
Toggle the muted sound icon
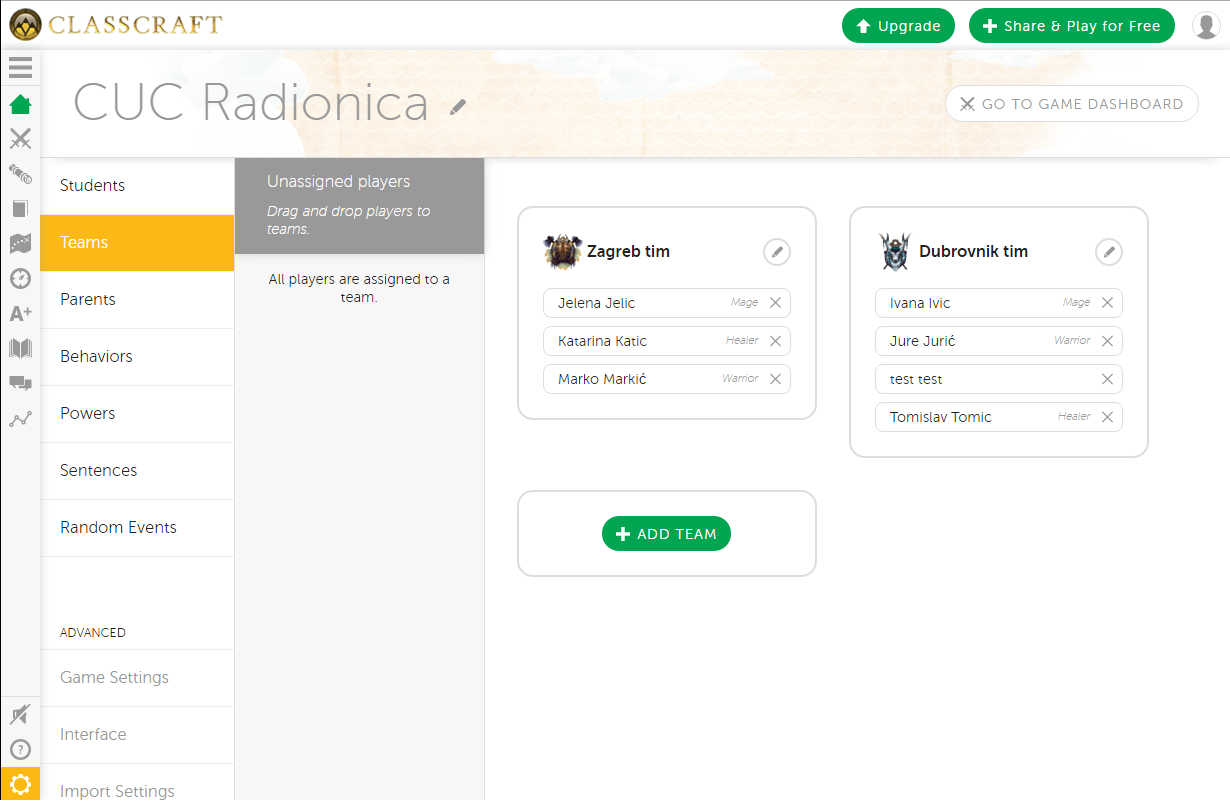(20, 715)
